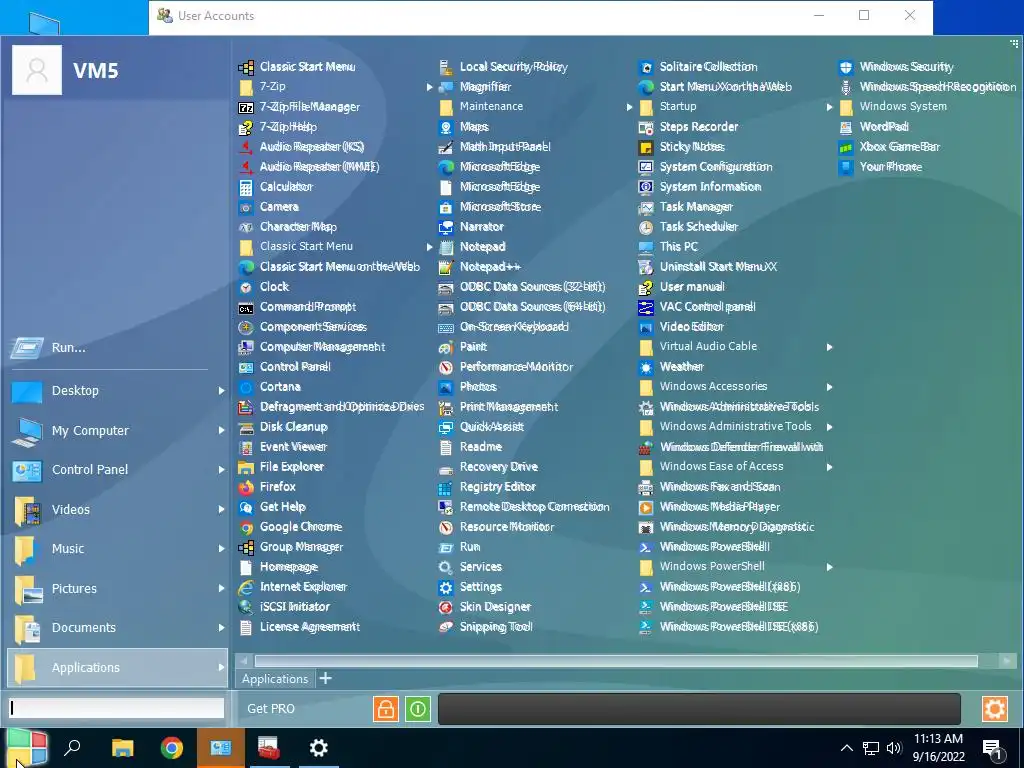Expand Windows Accessories folder

735,387
